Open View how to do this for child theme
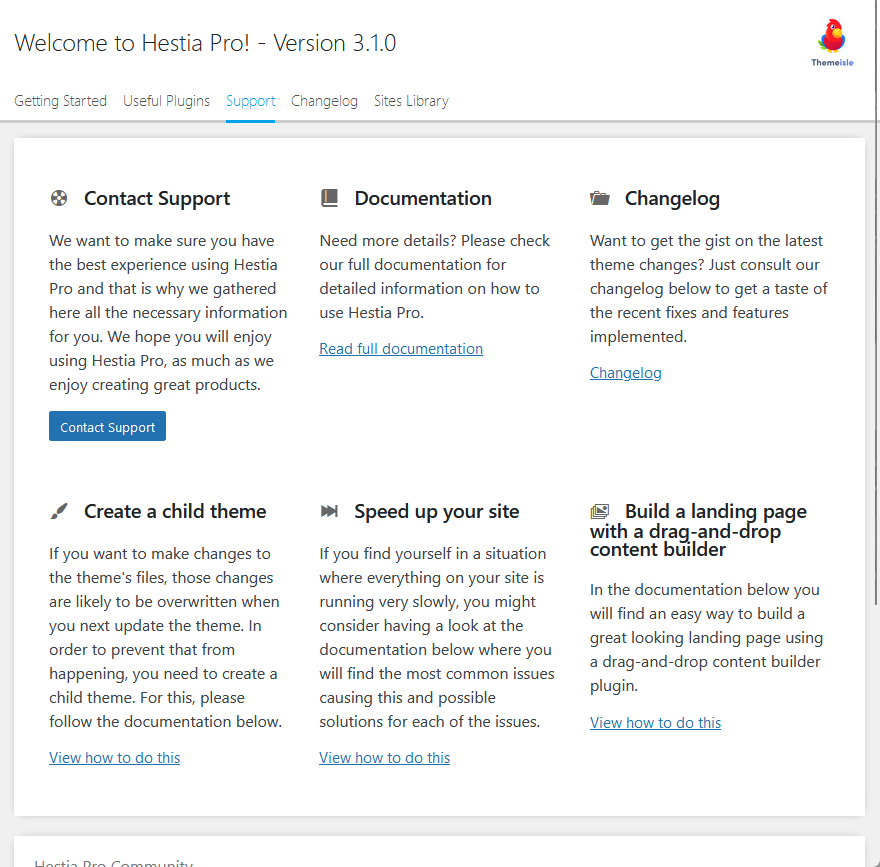 [x=114, y=758]
